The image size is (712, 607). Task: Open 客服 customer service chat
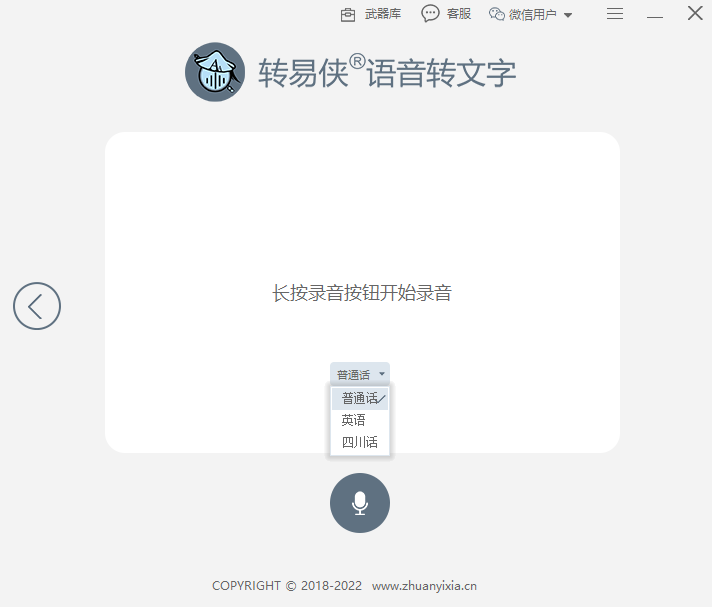[x=446, y=14]
